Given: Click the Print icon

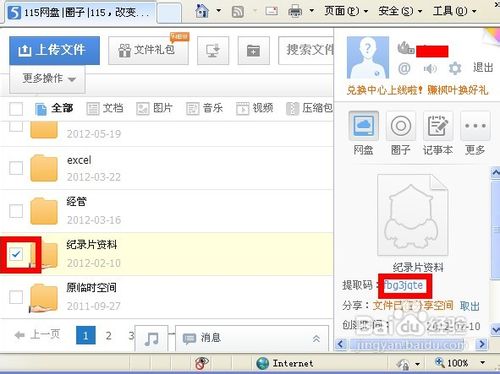Looking at the screenshot, I should point(295,11).
